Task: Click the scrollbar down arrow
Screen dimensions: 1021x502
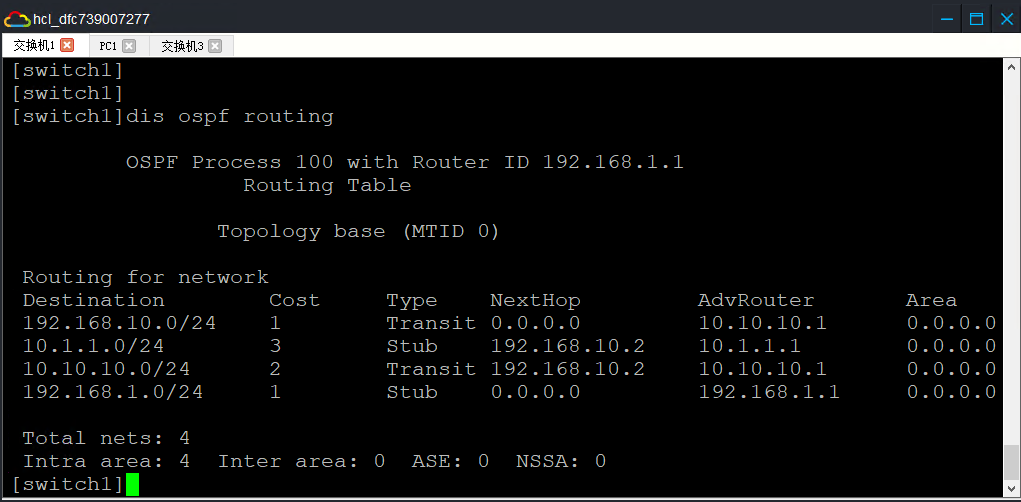Action: 1011,489
